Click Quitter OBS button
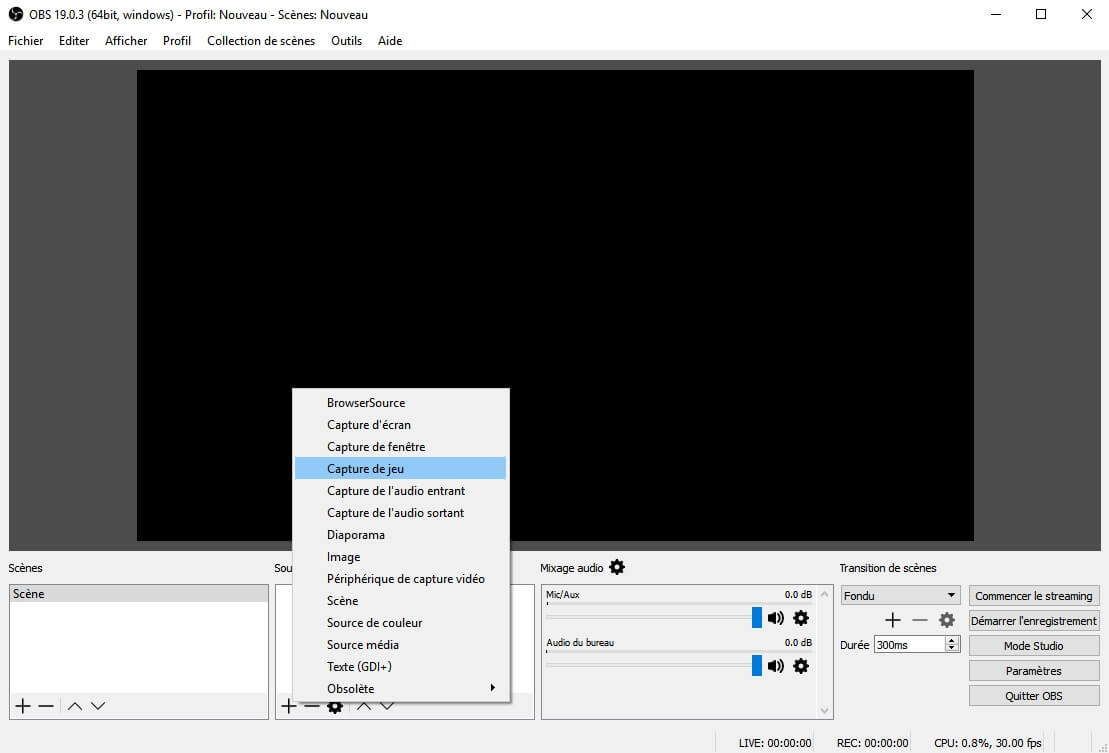 point(1033,696)
